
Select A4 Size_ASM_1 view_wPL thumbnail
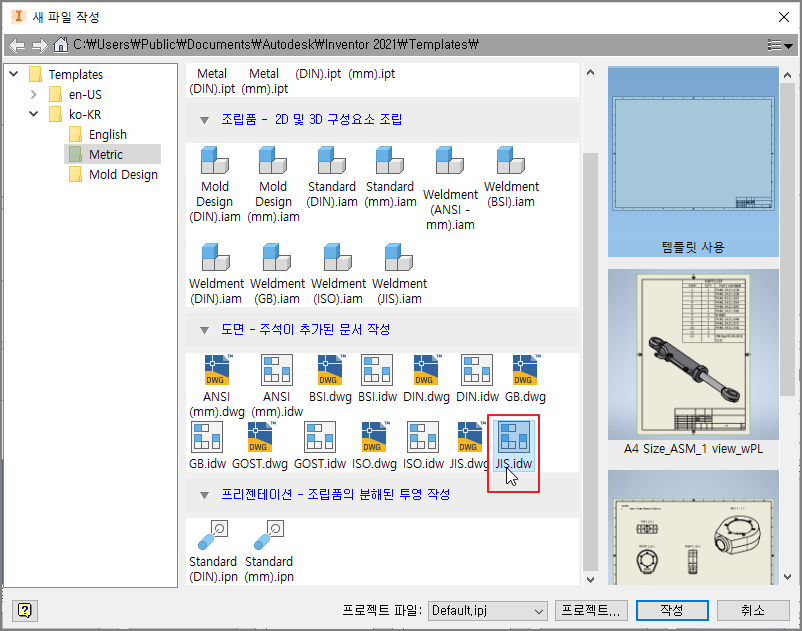tap(693, 364)
